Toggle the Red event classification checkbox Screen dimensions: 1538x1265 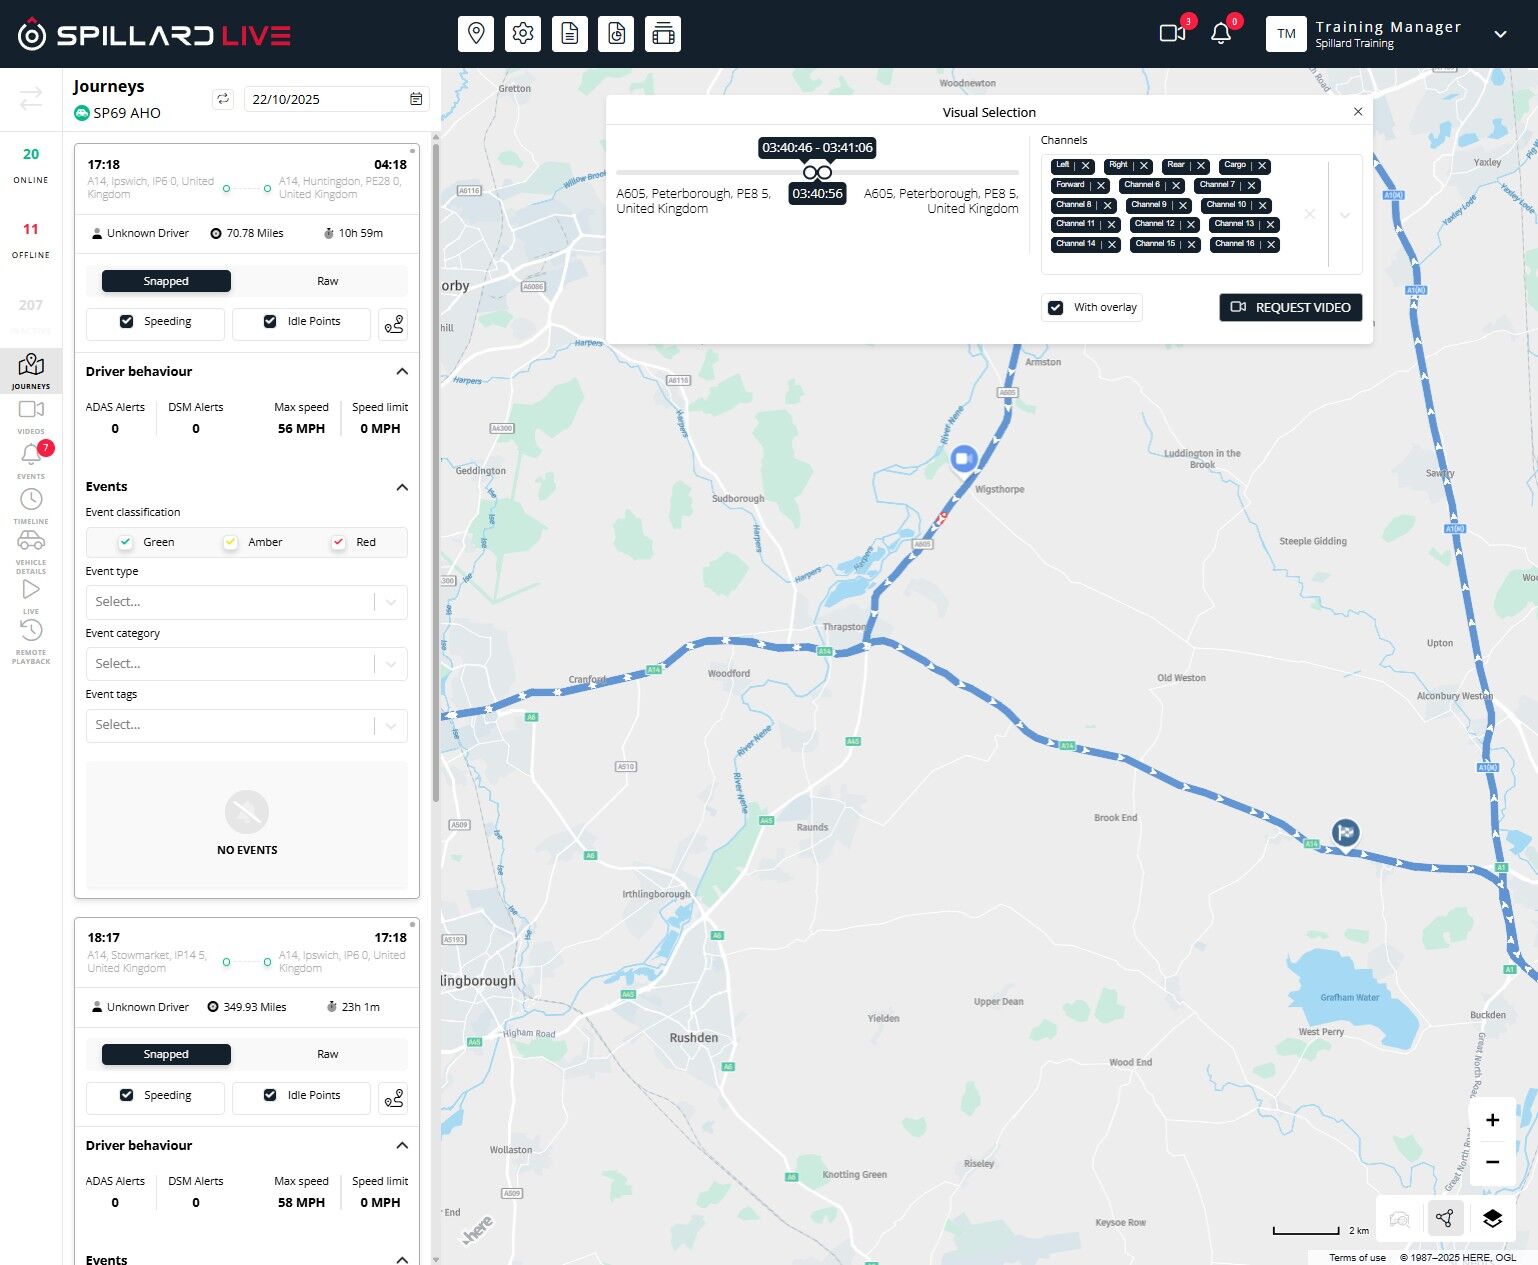pos(338,542)
